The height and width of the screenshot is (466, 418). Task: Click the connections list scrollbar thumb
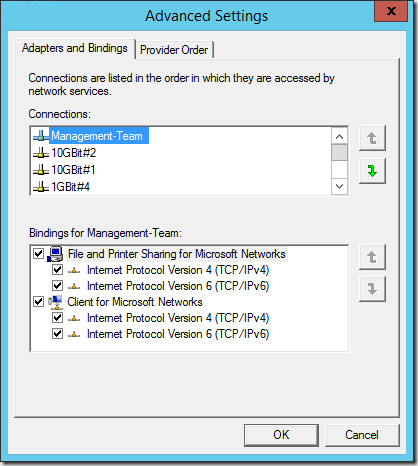339,152
